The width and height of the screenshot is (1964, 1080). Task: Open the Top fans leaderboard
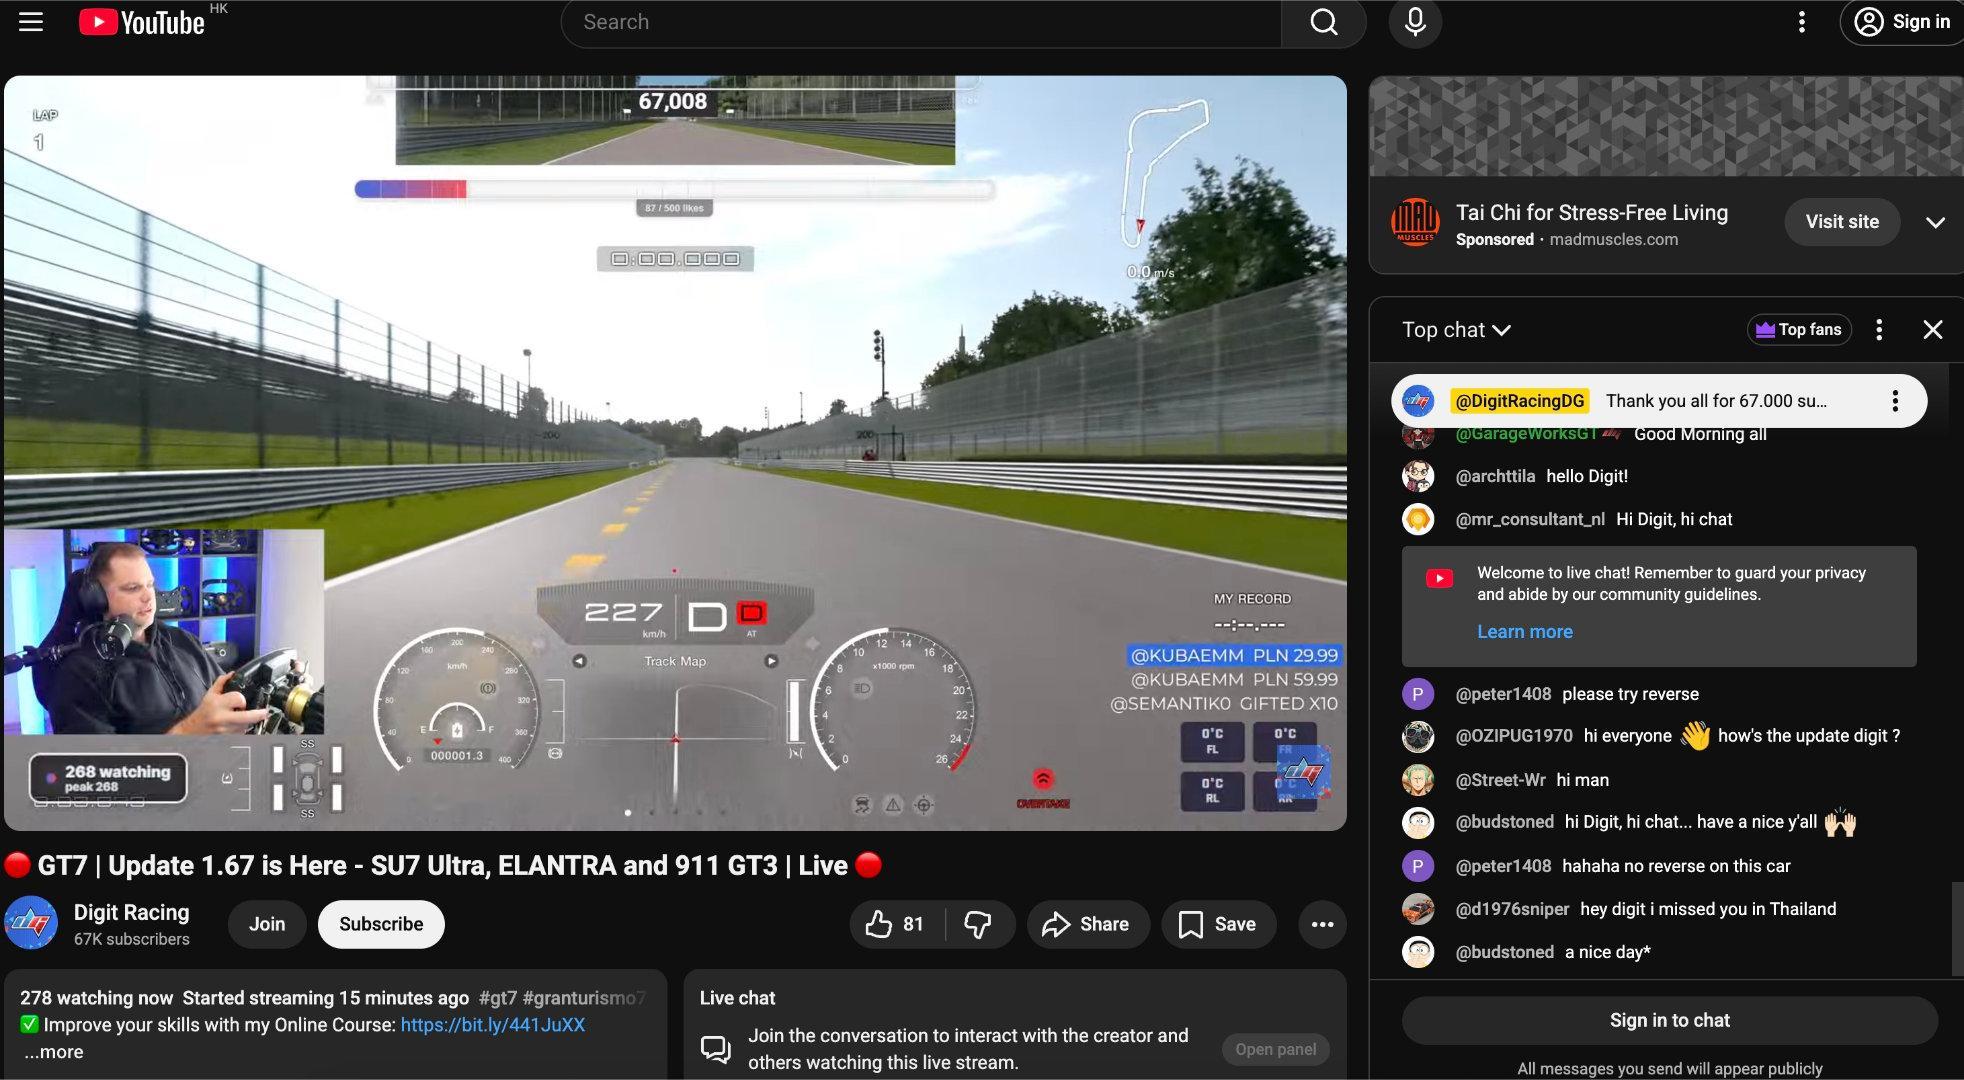(x=1798, y=330)
